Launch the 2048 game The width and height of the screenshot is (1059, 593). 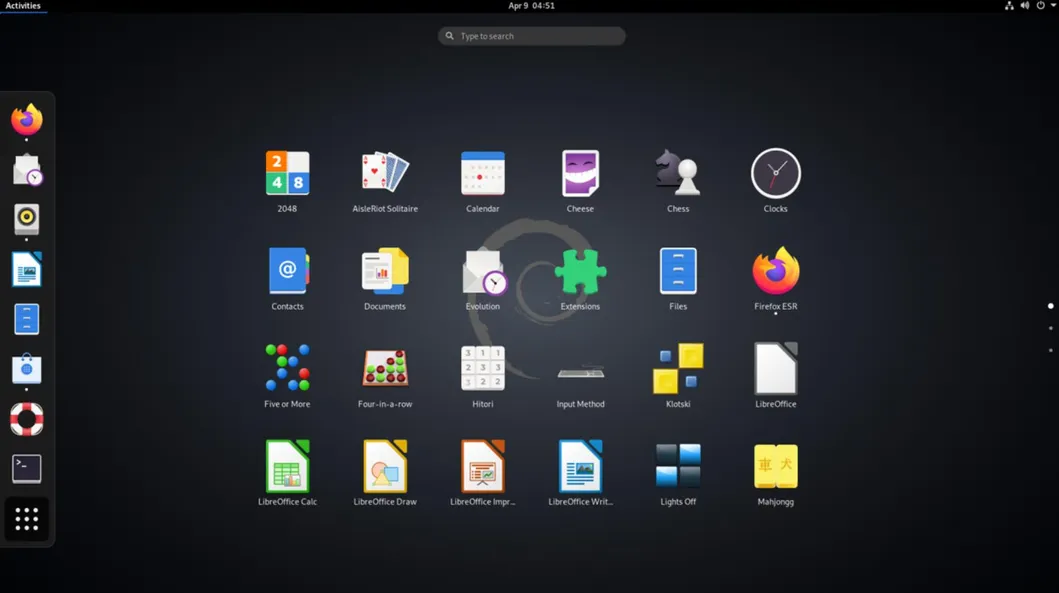287,172
